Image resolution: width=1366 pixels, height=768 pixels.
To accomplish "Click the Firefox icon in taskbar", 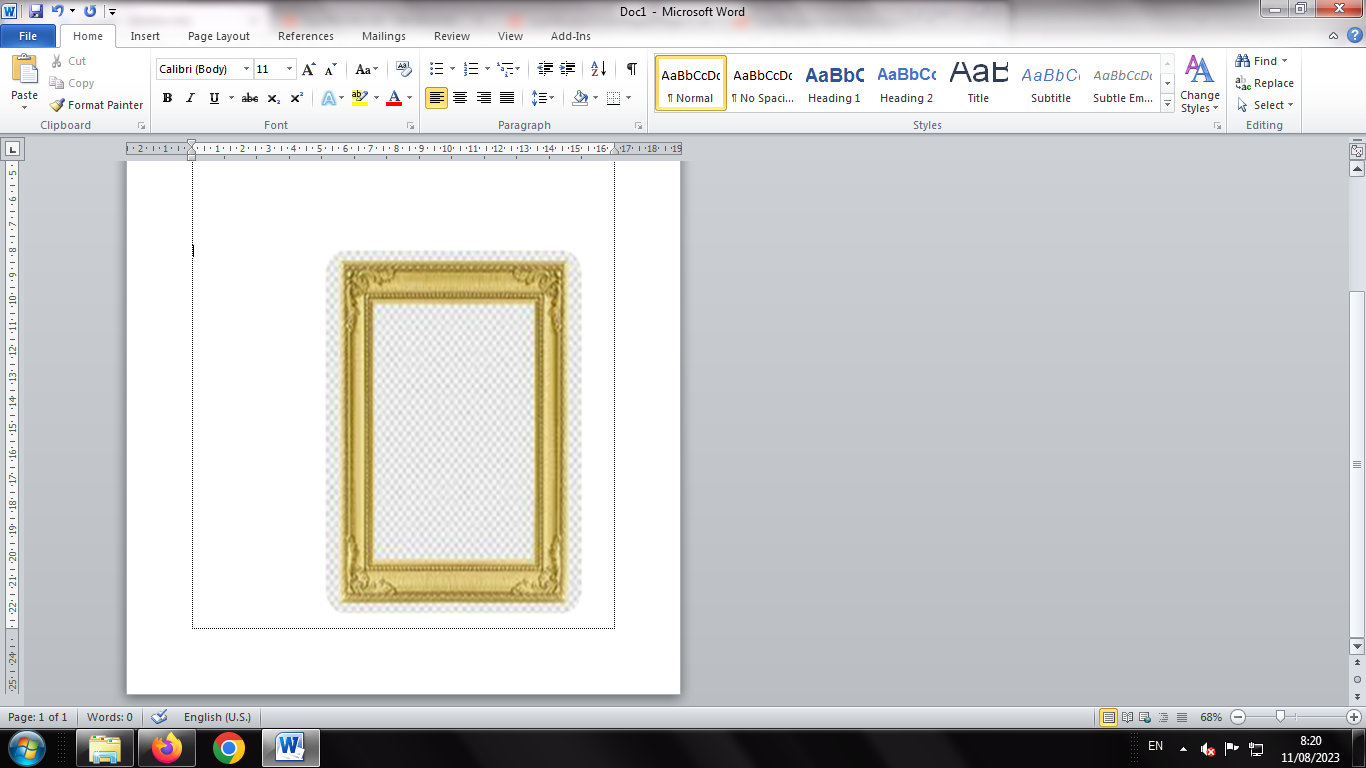I will click(167, 748).
